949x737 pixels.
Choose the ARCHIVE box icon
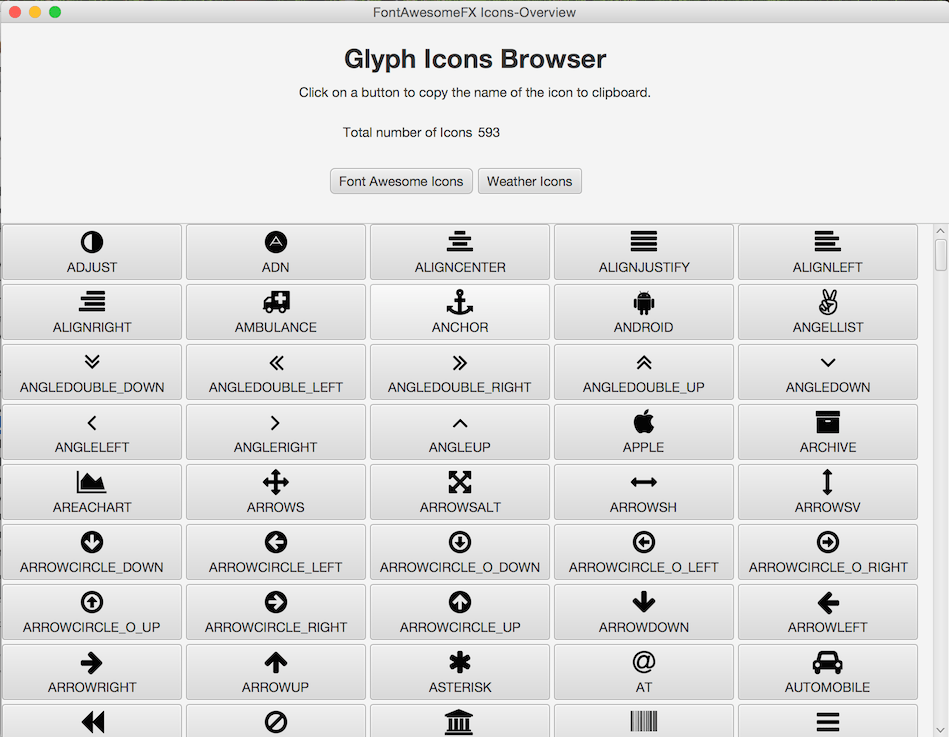828,432
